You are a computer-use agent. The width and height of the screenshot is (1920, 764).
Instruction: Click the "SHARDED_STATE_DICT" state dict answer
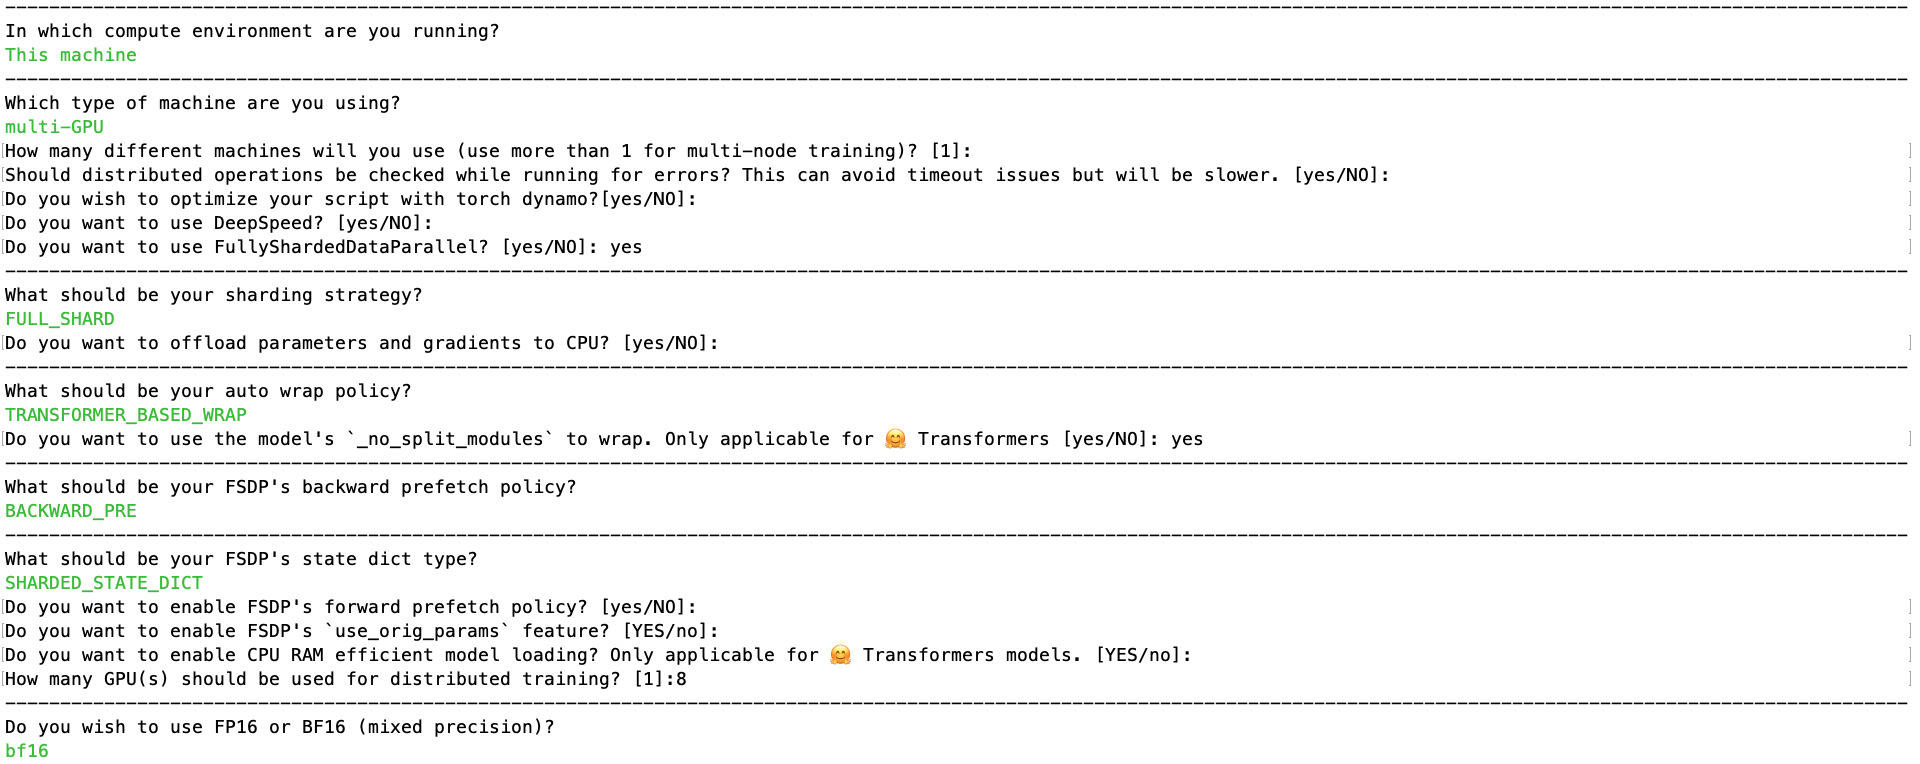point(104,583)
